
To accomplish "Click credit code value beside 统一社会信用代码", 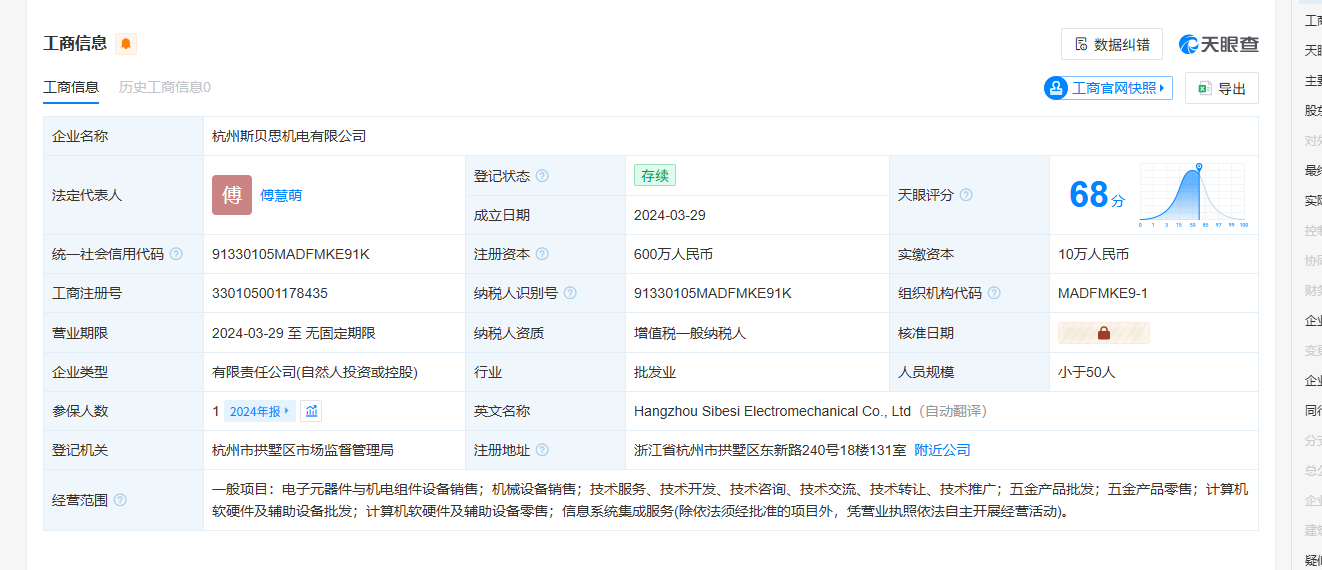I will click(291, 254).
